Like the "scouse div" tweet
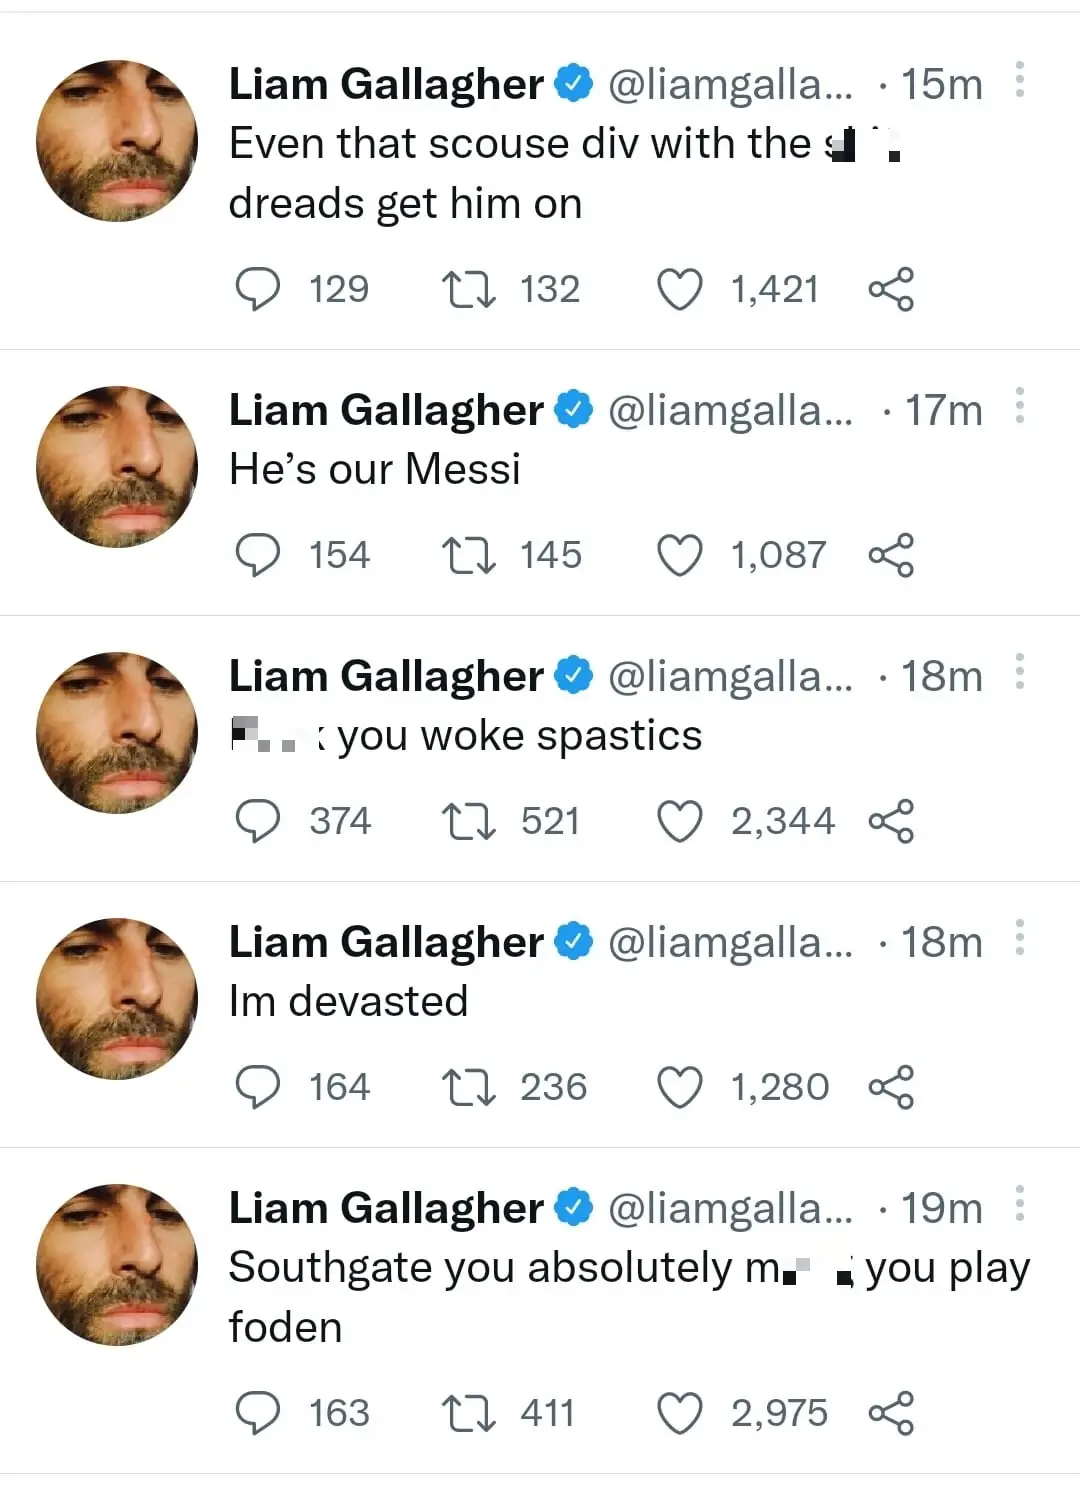Image resolution: width=1080 pixels, height=1501 pixels. [x=680, y=289]
